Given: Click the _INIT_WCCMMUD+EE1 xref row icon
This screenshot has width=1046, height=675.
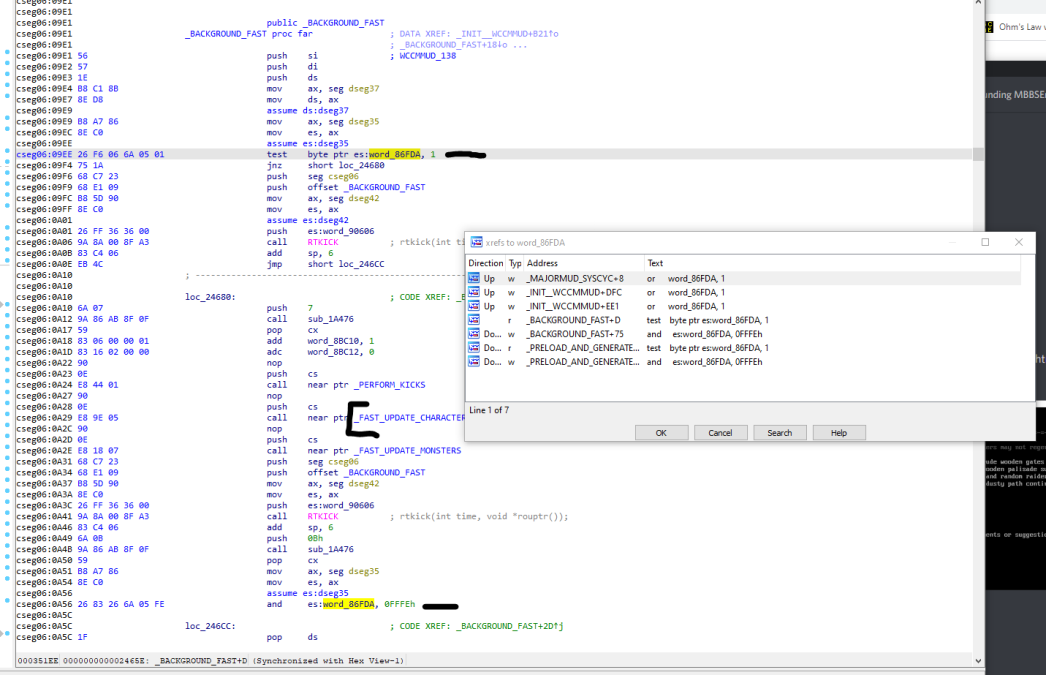Looking at the screenshot, I should 474,306.
